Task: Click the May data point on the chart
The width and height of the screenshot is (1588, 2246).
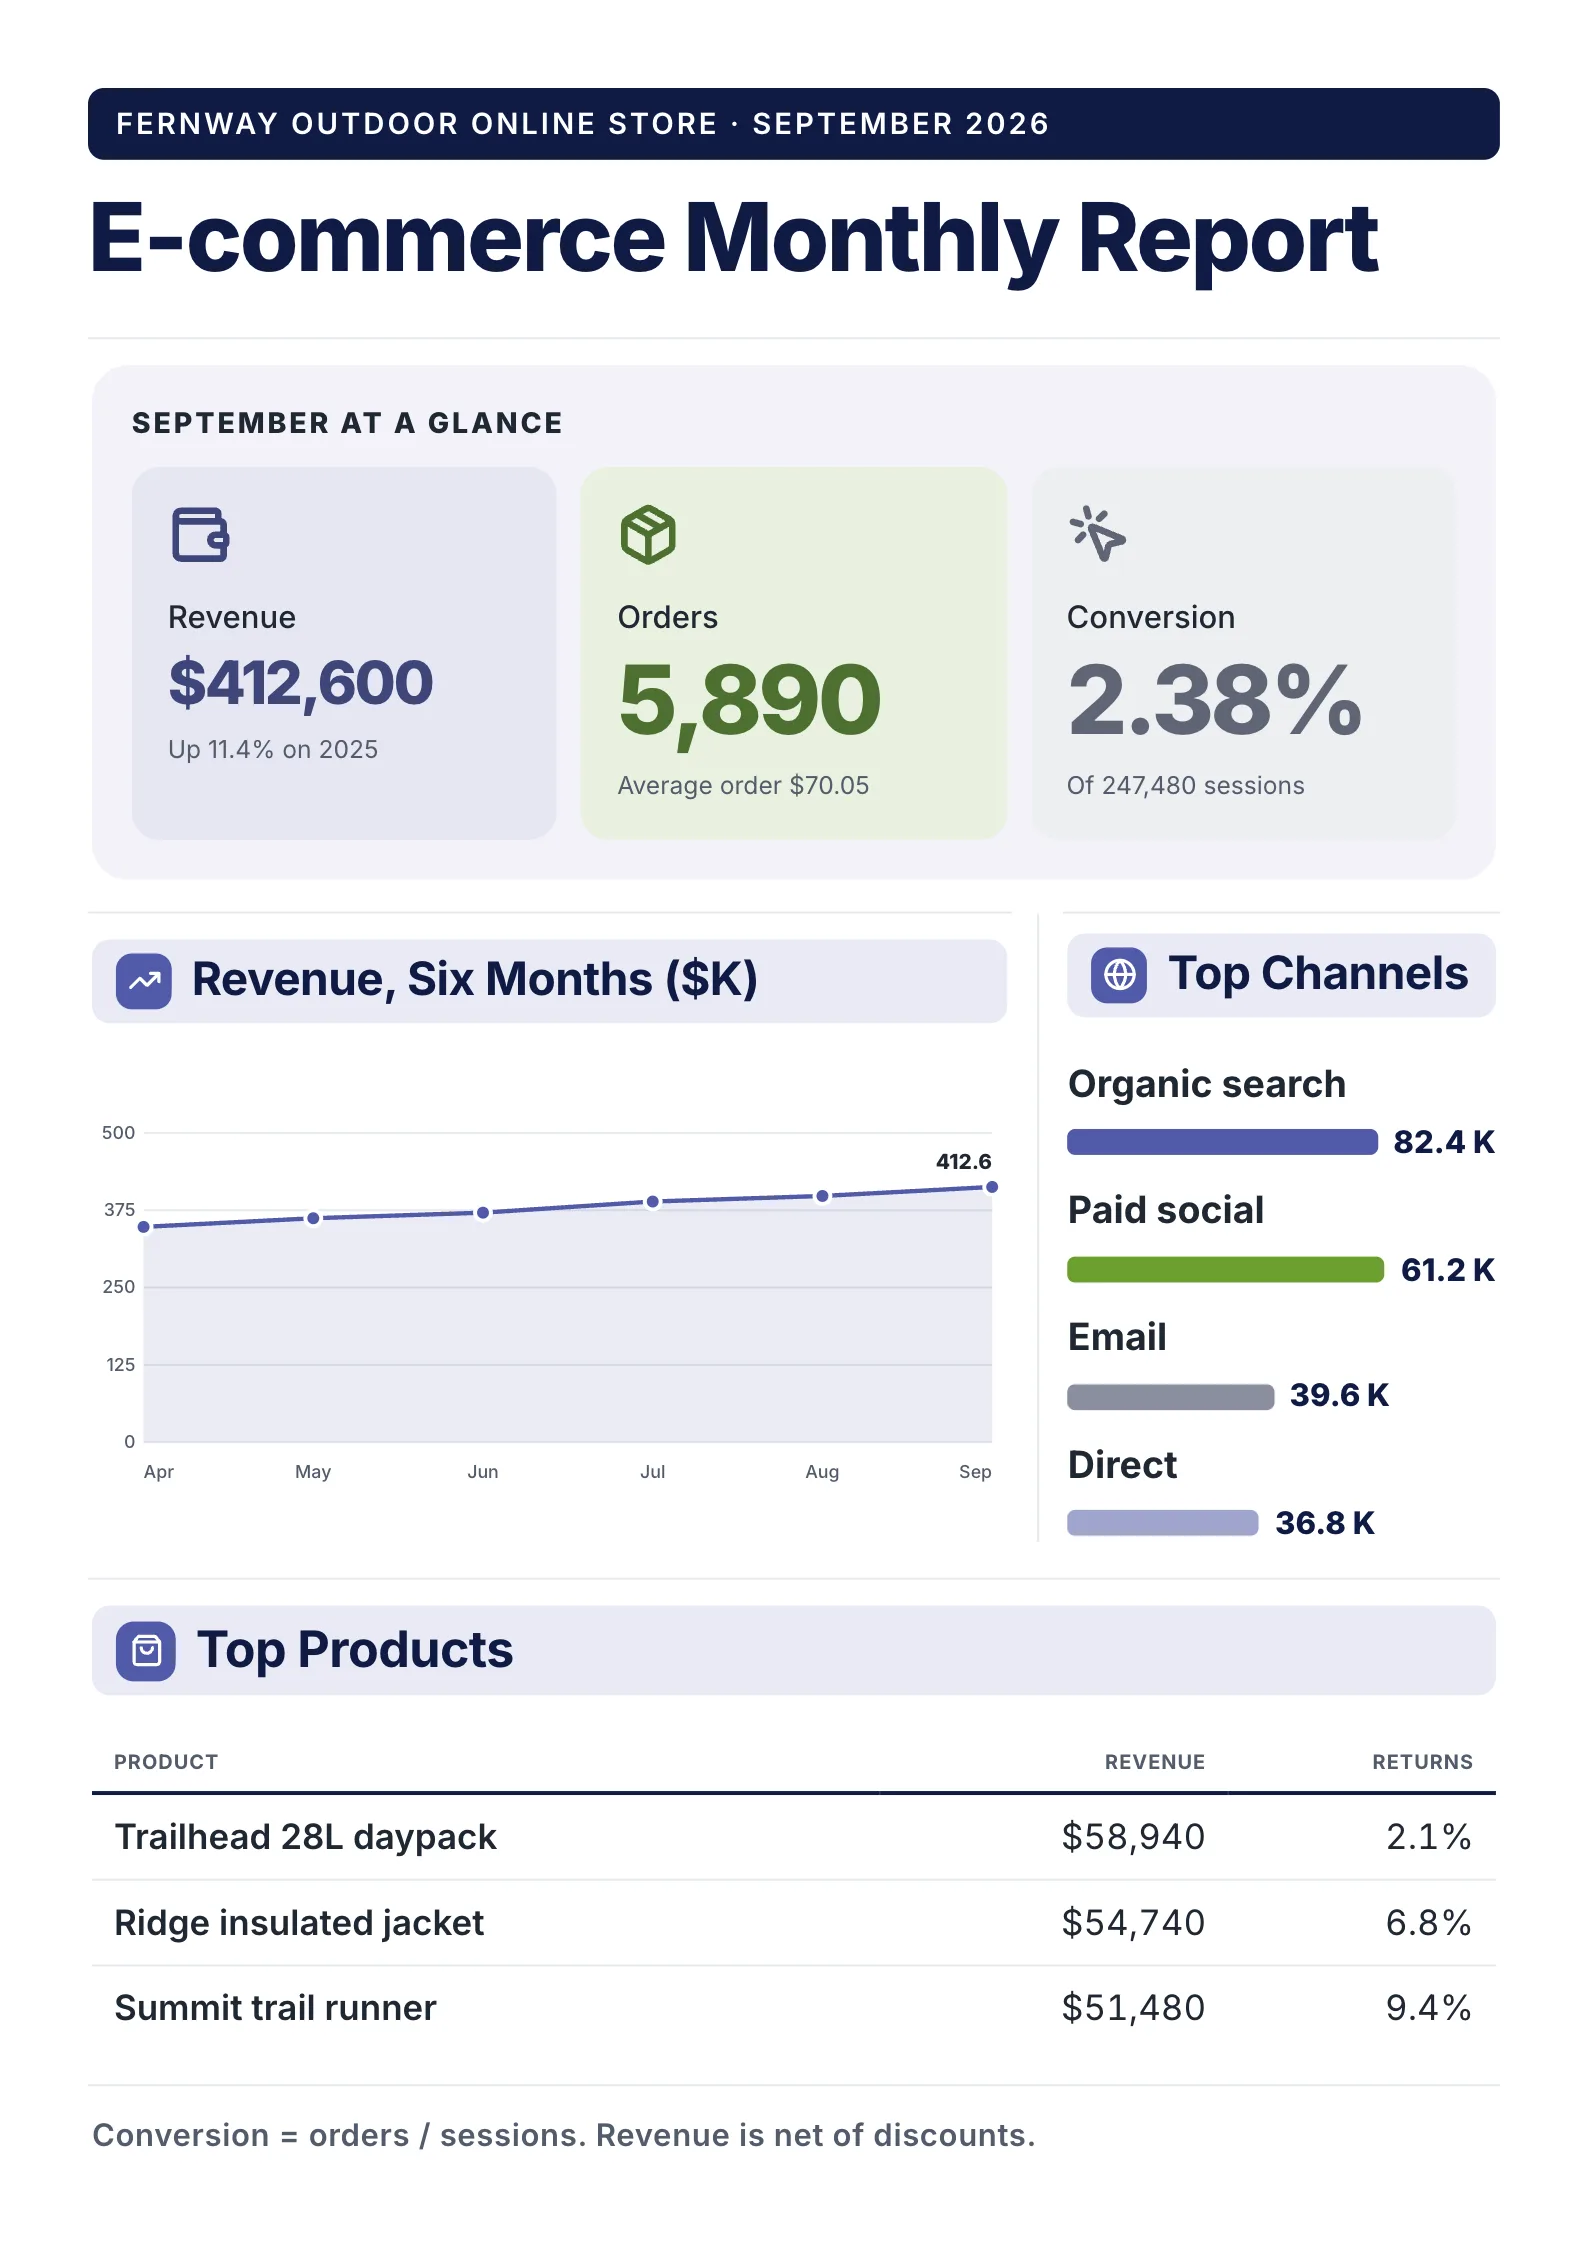Action: [313, 1218]
